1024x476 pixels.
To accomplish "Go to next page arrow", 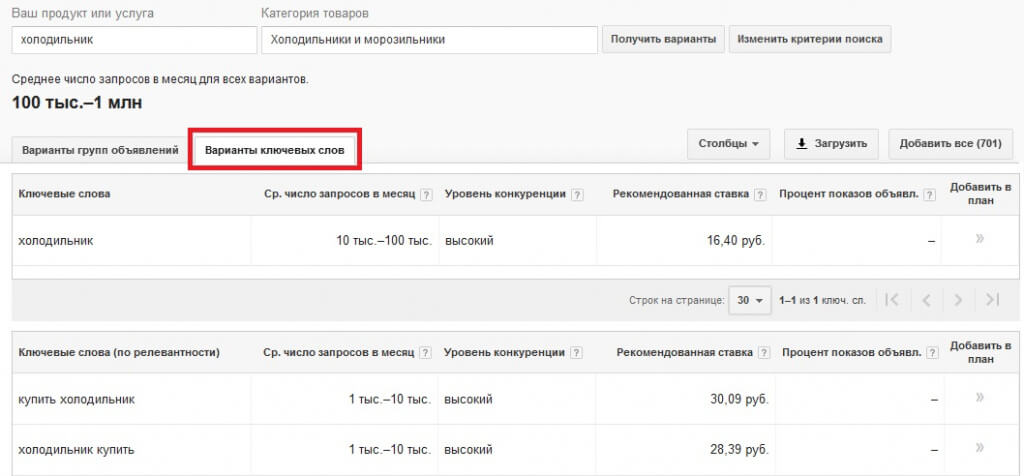I will point(958,300).
